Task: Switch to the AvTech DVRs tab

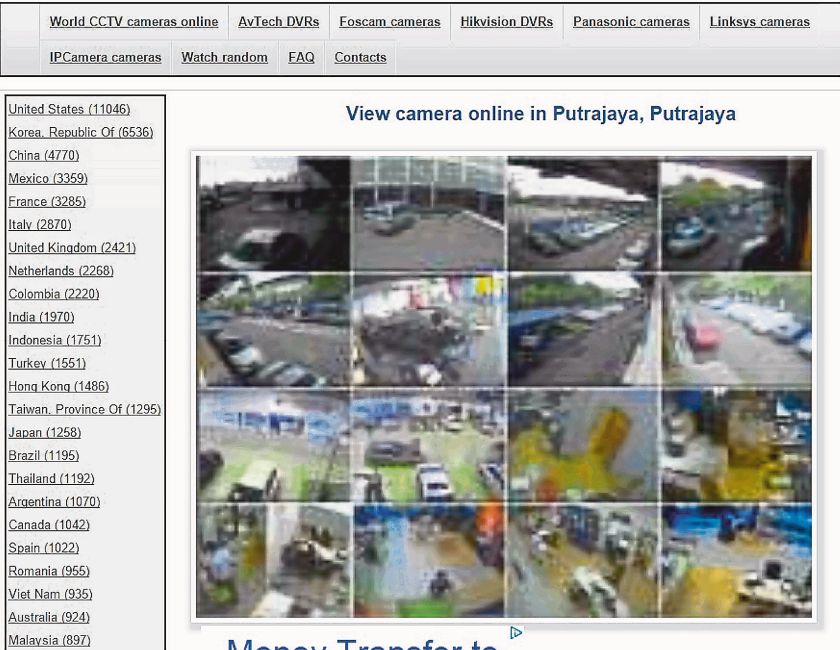Action: tap(279, 21)
